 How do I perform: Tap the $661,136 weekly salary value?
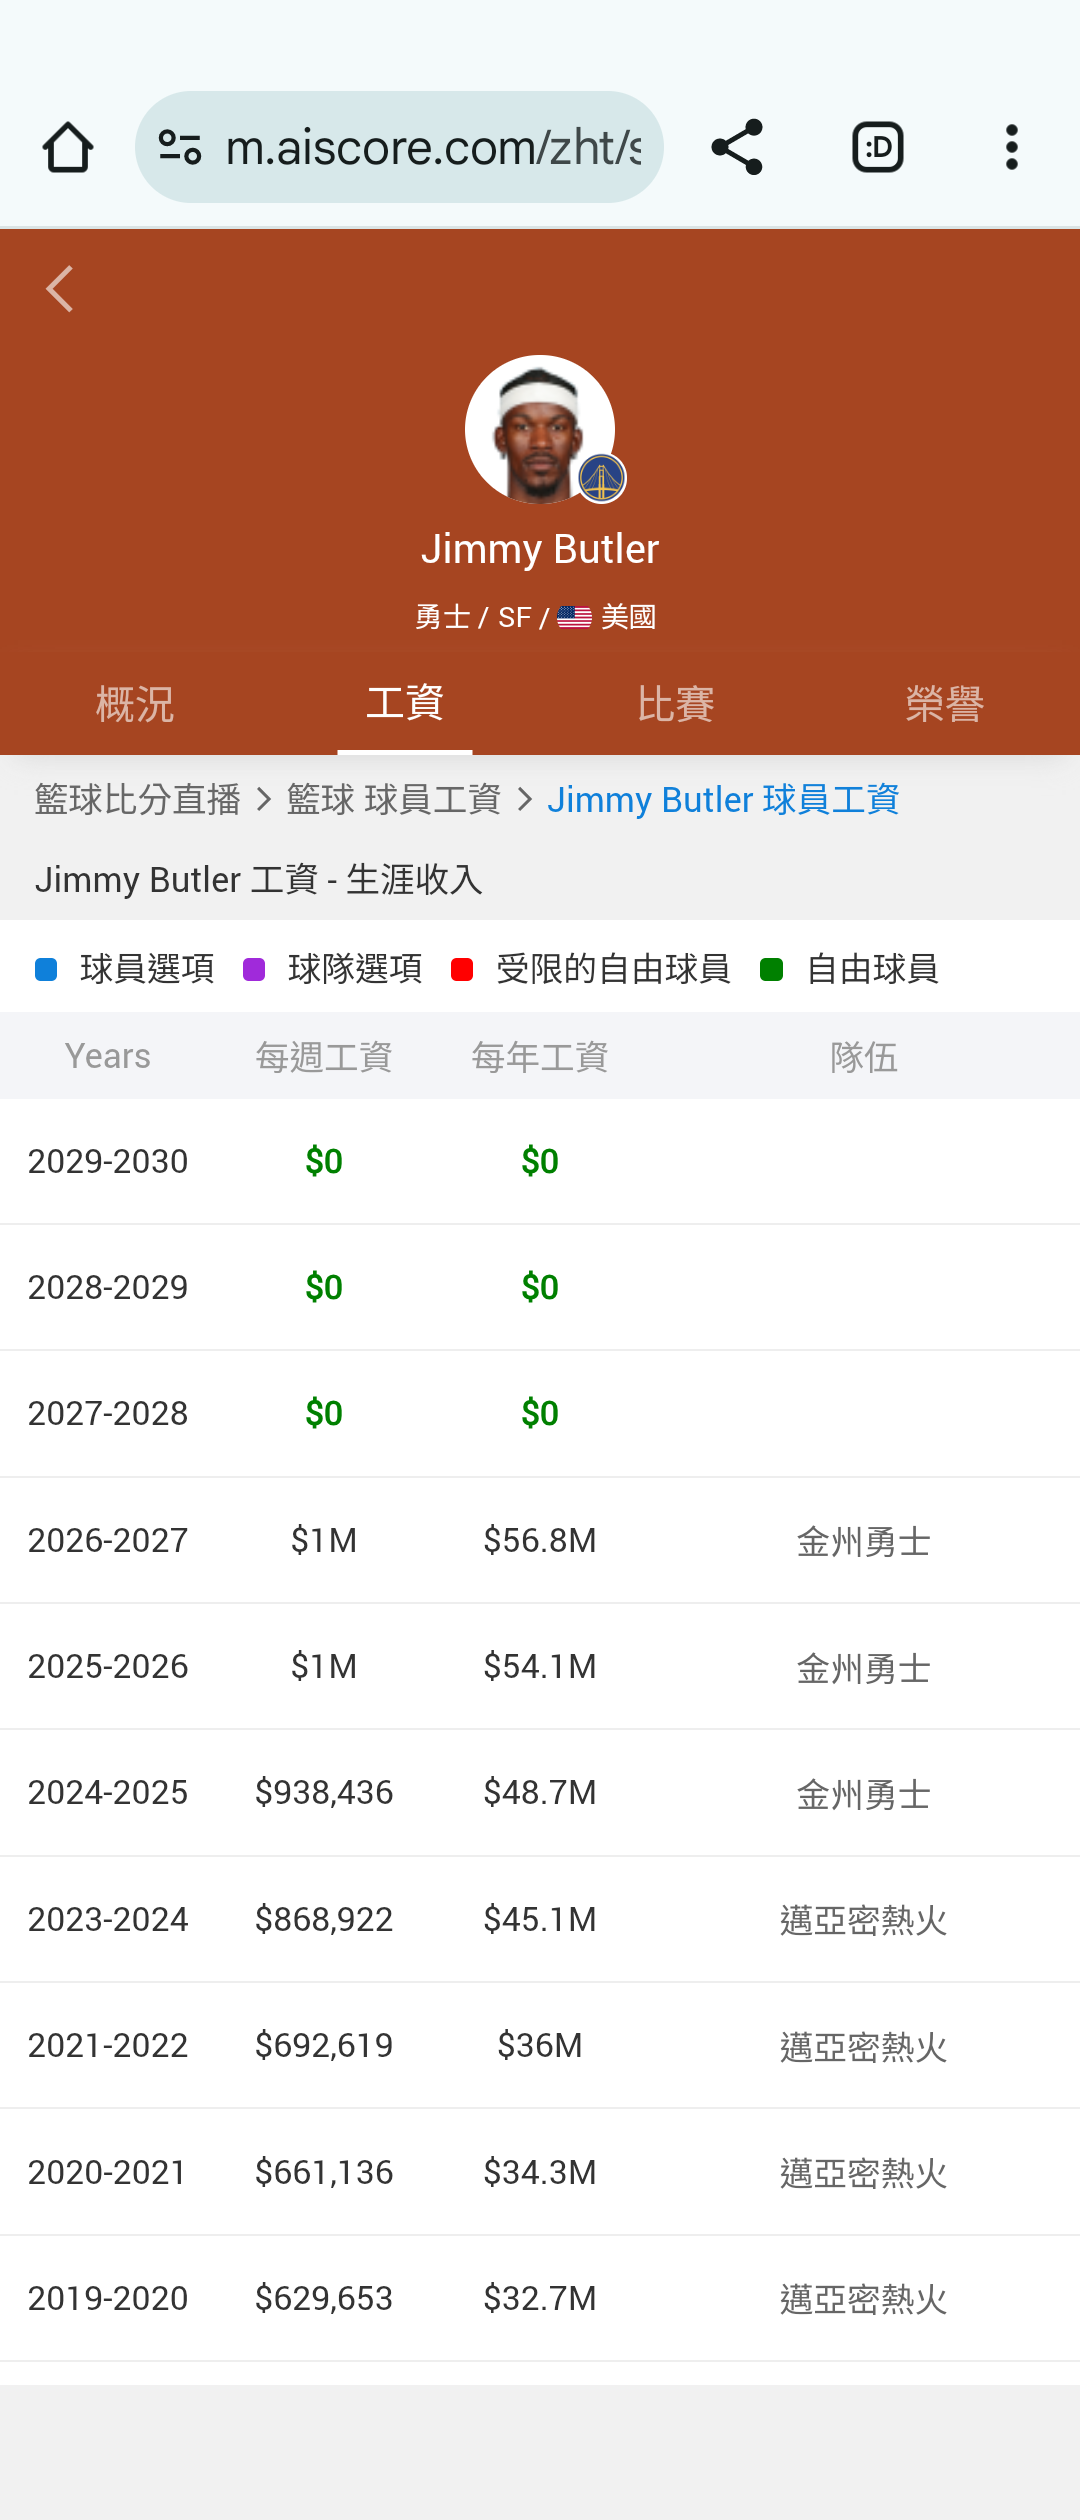tap(324, 2172)
